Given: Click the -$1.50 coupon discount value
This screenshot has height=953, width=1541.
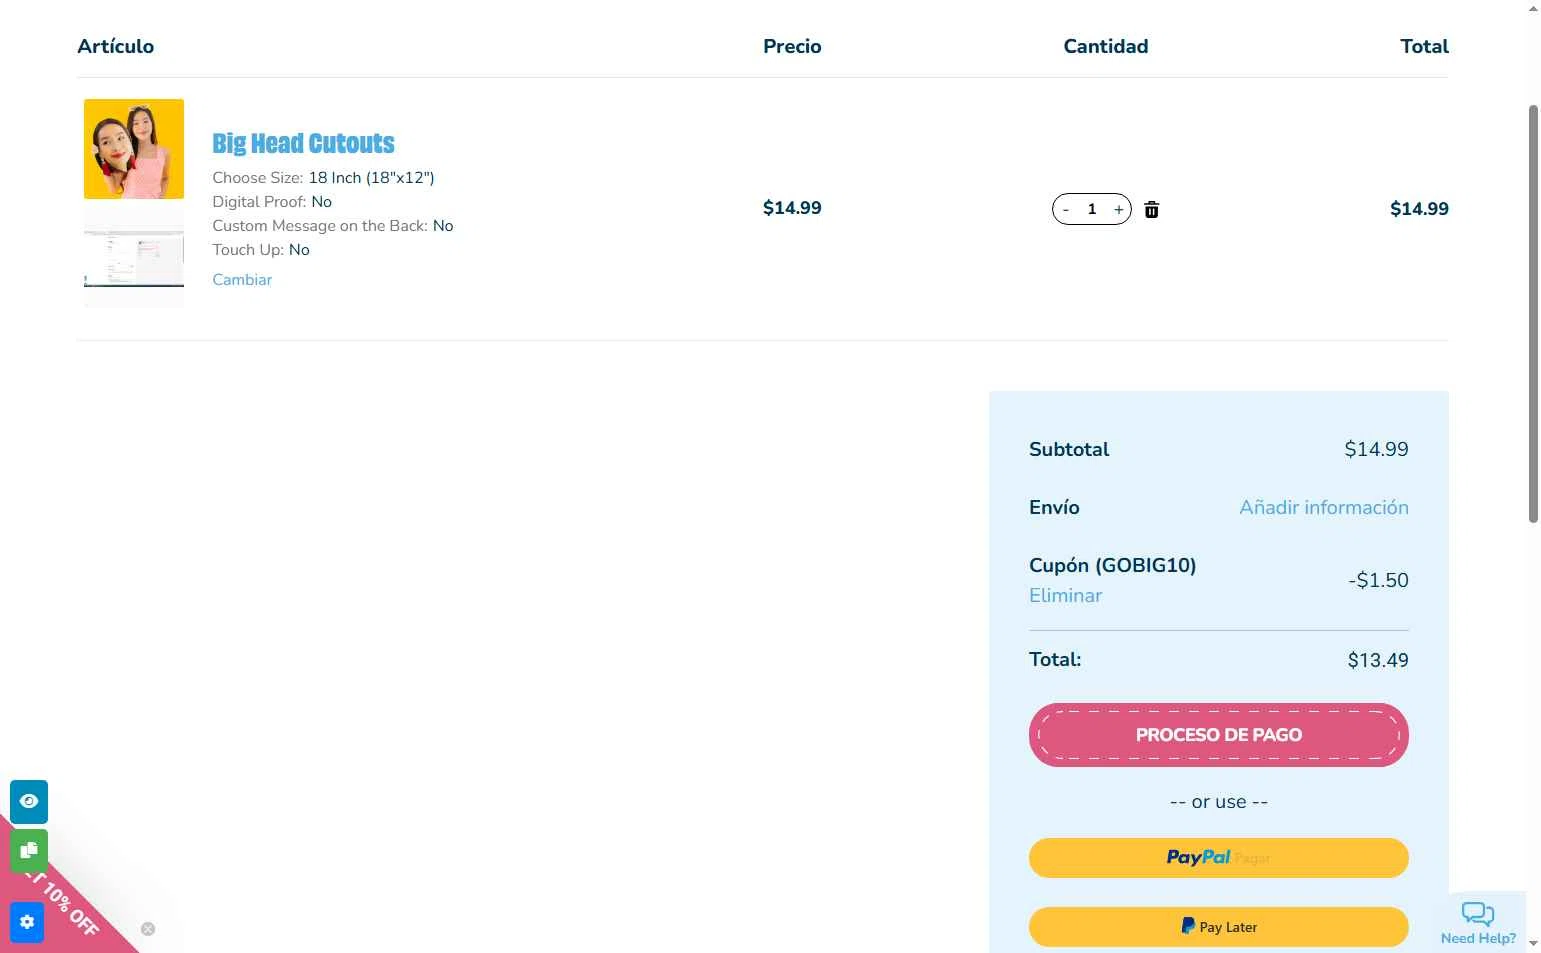Looking at the screenshot, I should coord(1378,580).
